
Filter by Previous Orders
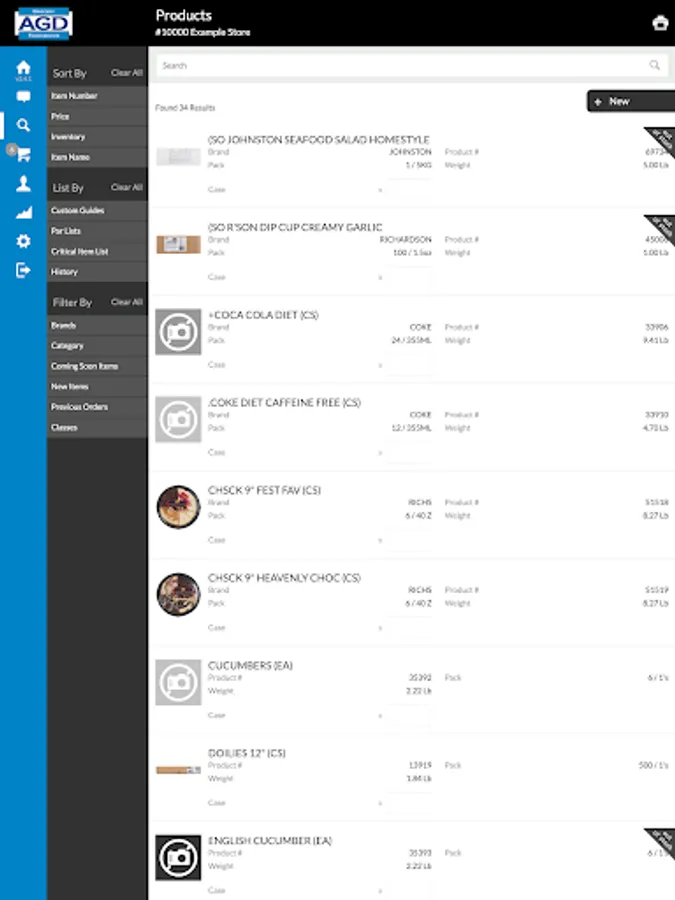click(97, 407)
